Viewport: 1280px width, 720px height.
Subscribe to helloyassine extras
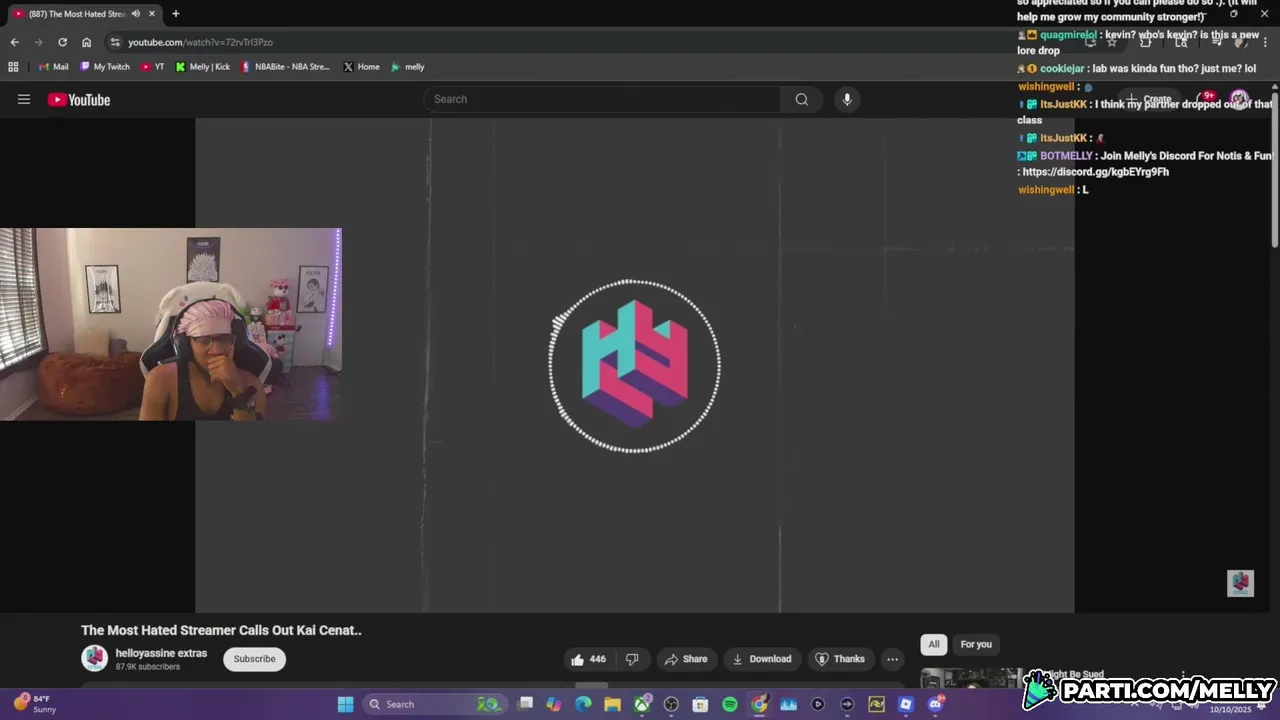coord(254,659)
